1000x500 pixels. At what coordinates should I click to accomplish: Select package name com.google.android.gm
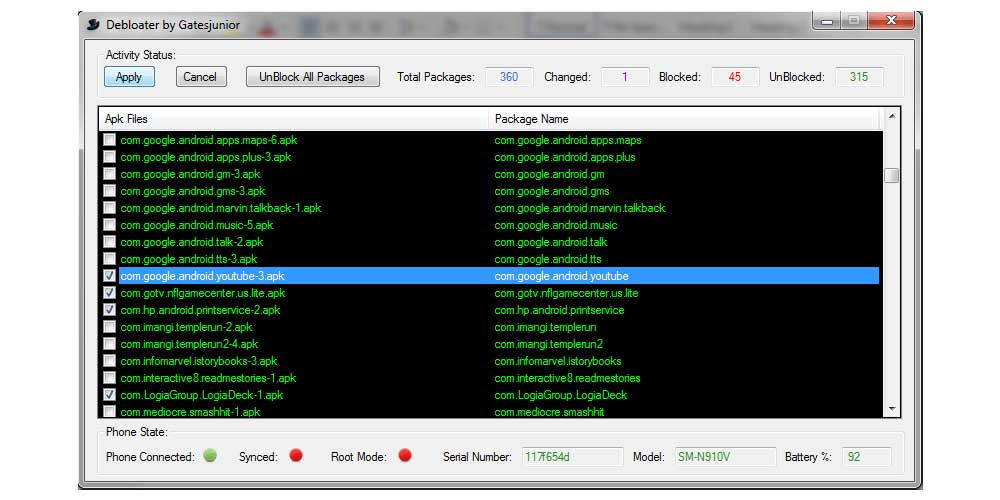549,173
